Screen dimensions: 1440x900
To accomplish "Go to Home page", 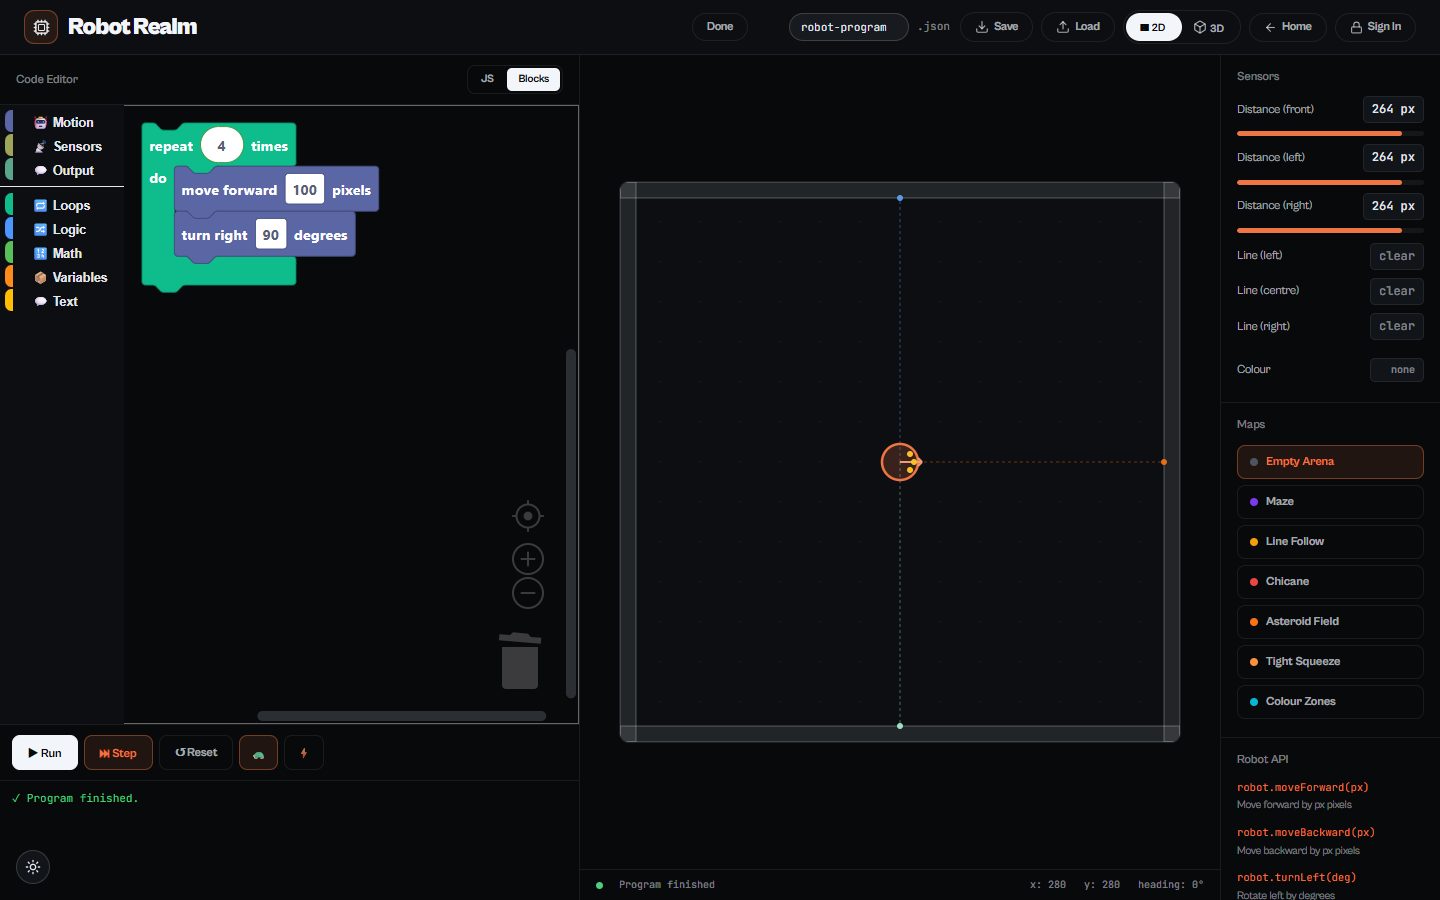I will click(1288, 27).
